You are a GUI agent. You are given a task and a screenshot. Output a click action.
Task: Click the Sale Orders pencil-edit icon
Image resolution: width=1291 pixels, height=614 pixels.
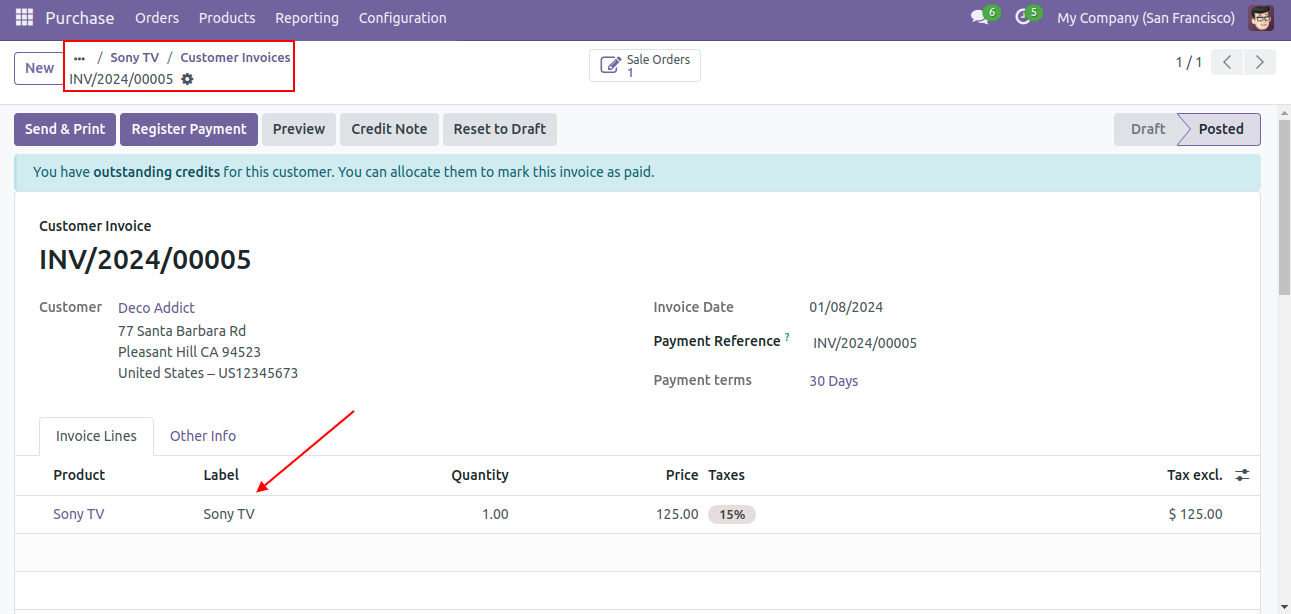click(610, 66)
